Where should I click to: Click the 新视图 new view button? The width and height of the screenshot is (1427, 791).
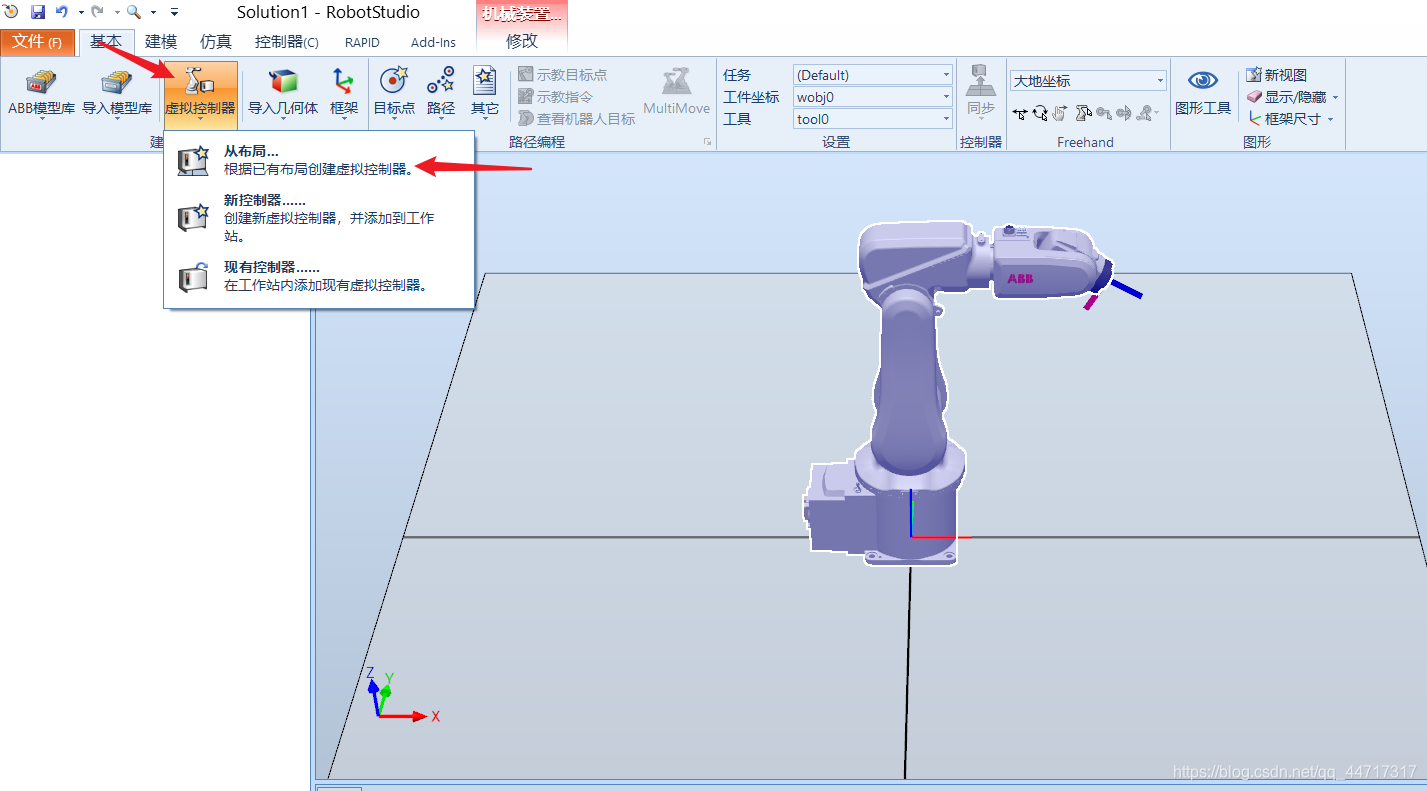click(1276, 75)
